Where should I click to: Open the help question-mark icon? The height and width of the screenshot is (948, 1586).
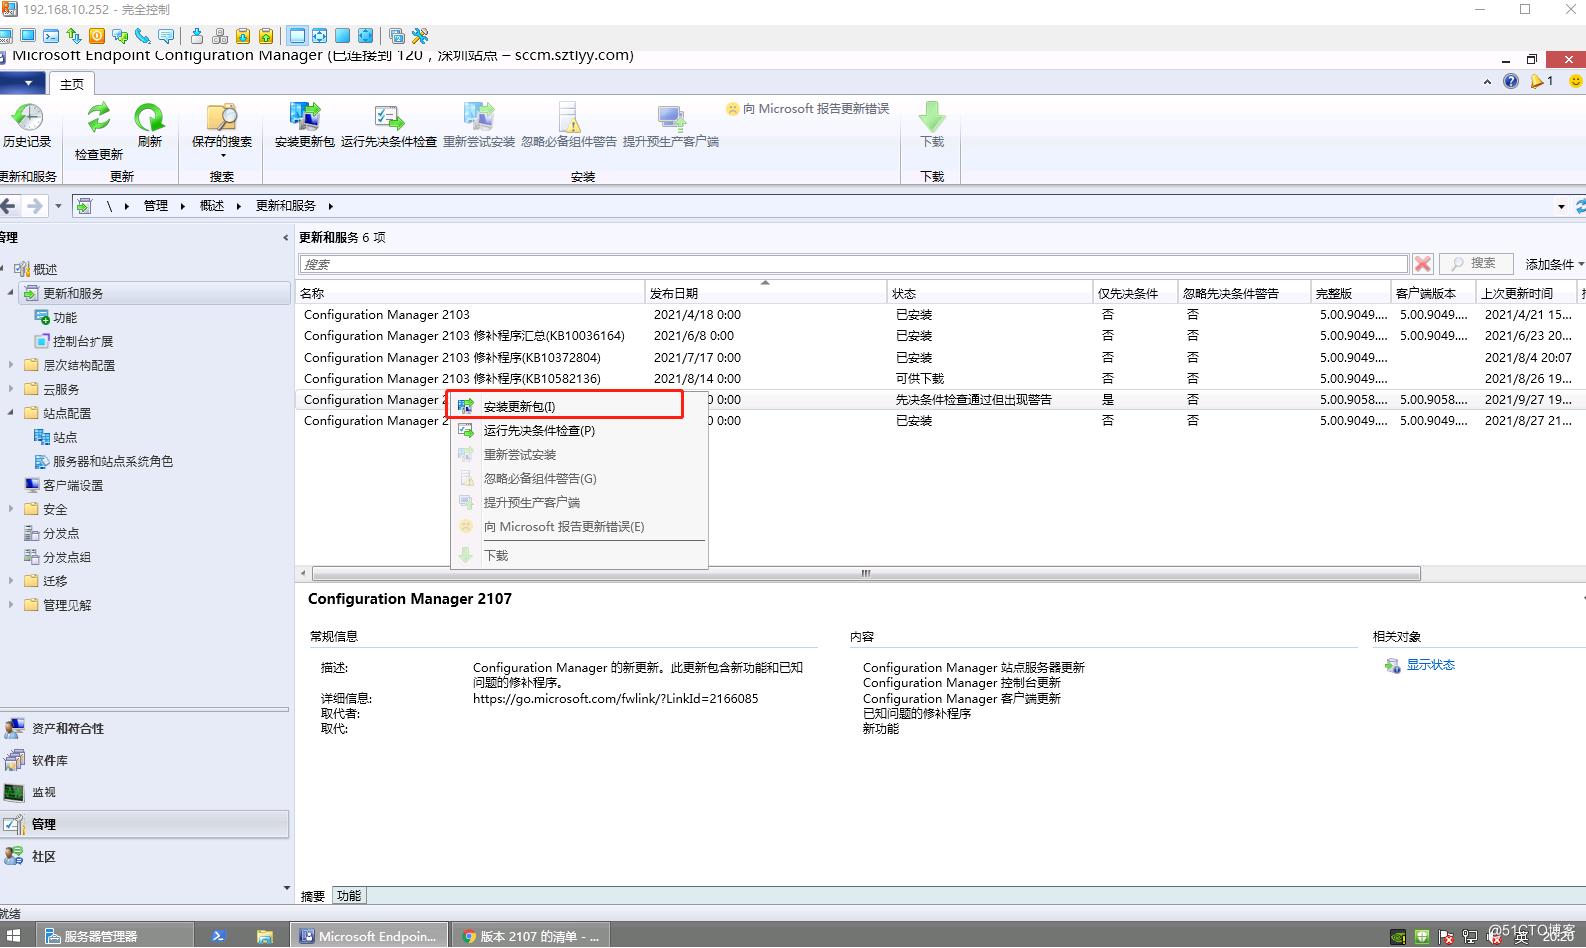1510,82
